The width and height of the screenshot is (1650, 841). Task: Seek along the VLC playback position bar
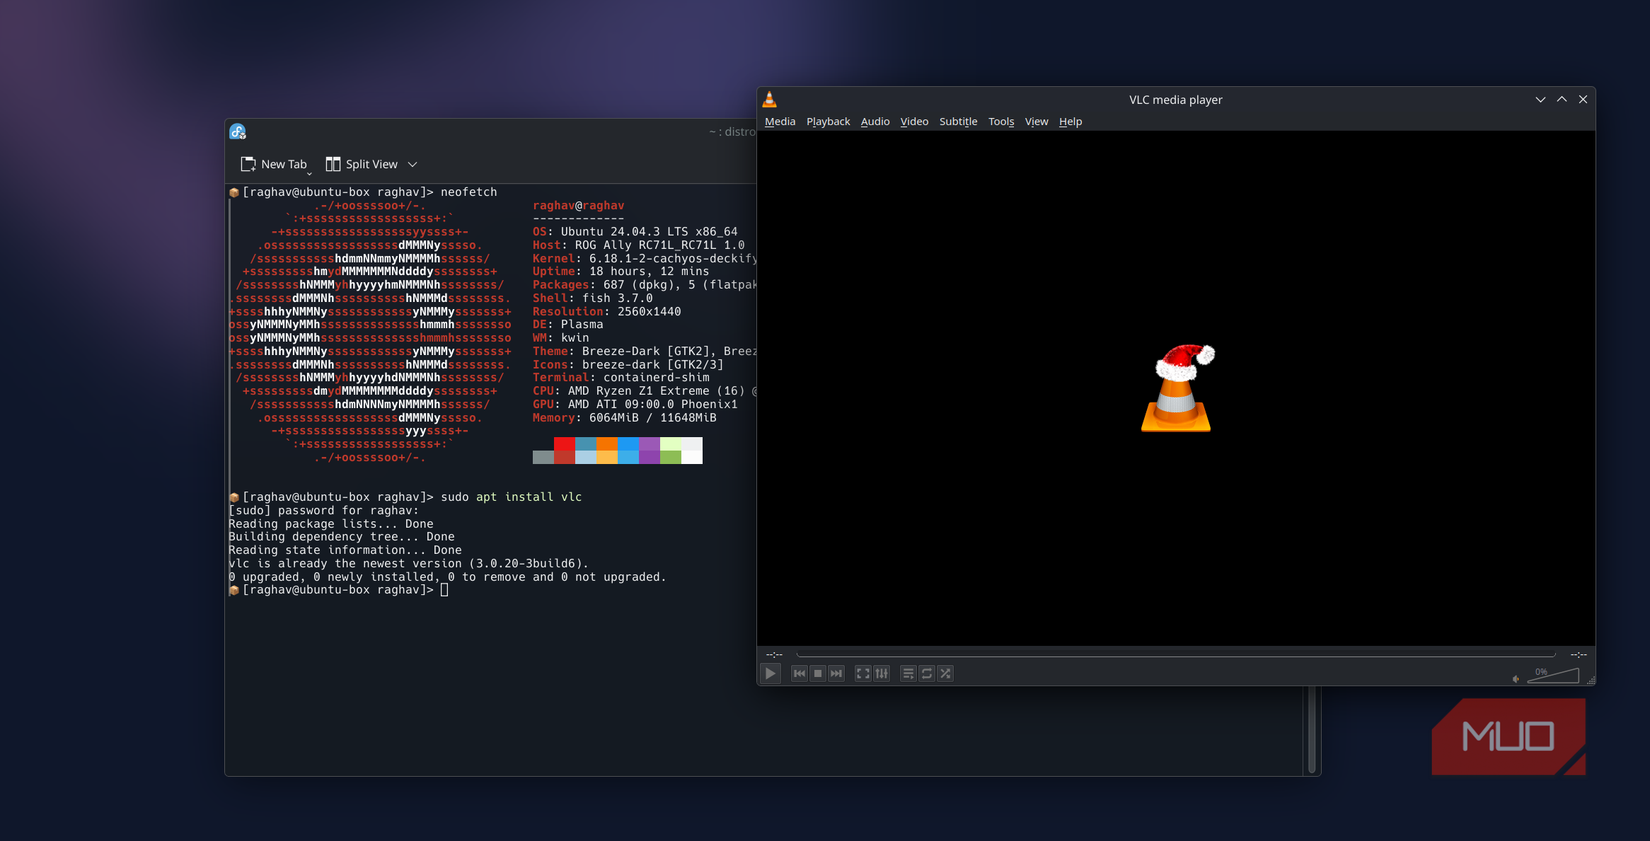pos(1176,654)
